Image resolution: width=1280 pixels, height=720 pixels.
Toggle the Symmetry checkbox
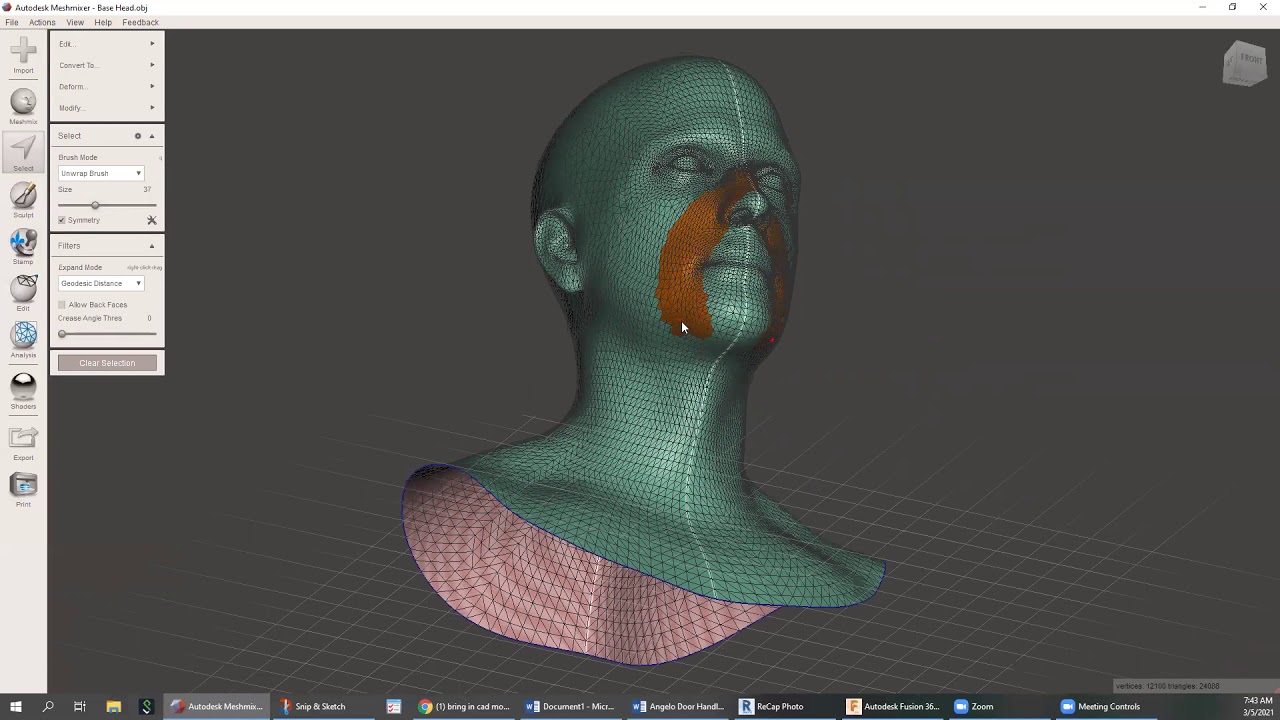click(x=62, y=220)
